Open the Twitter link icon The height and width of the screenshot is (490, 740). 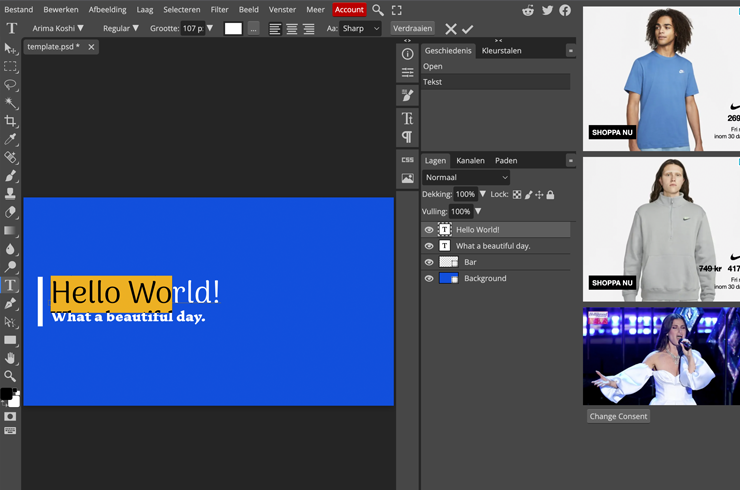click(x=547, y=10)
